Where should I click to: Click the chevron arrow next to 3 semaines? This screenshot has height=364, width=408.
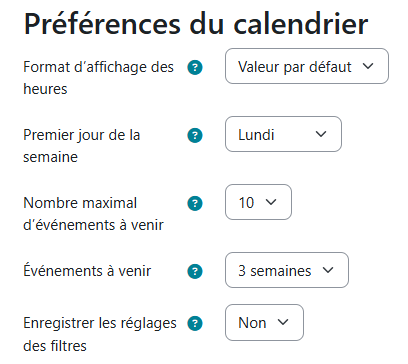tap(328, 270)
